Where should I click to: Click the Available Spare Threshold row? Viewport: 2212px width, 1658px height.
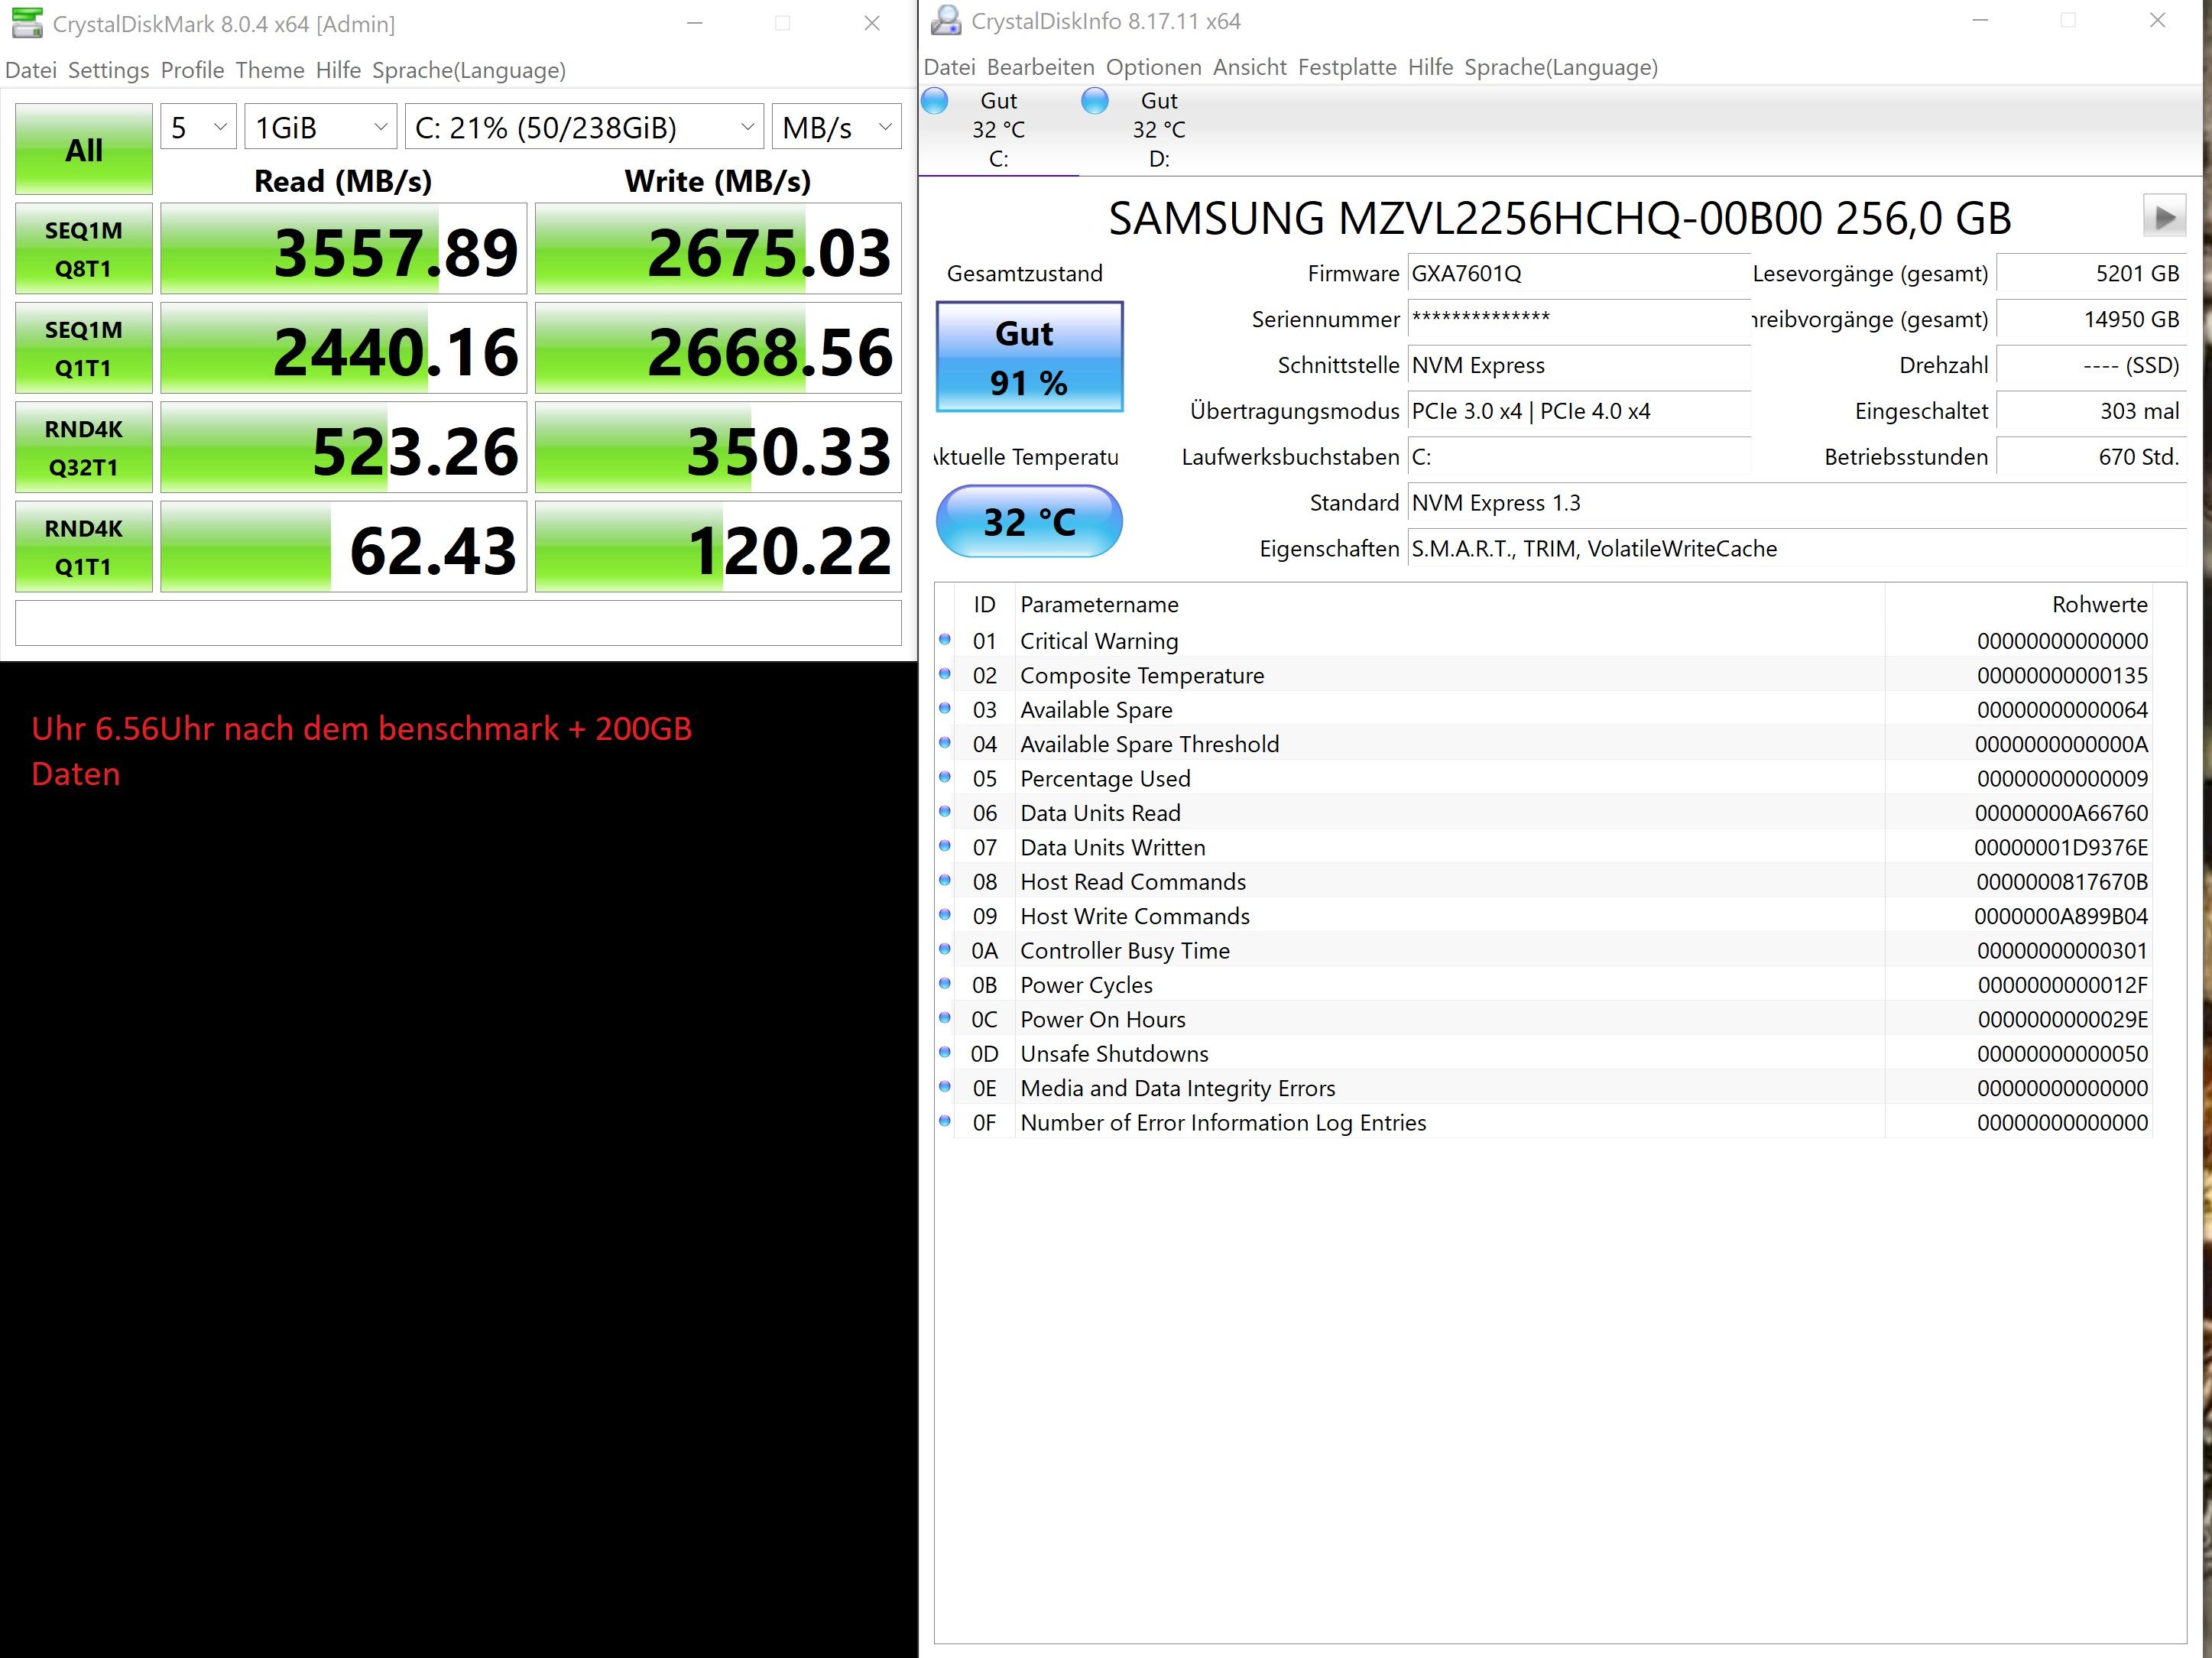click(1544, 744)
